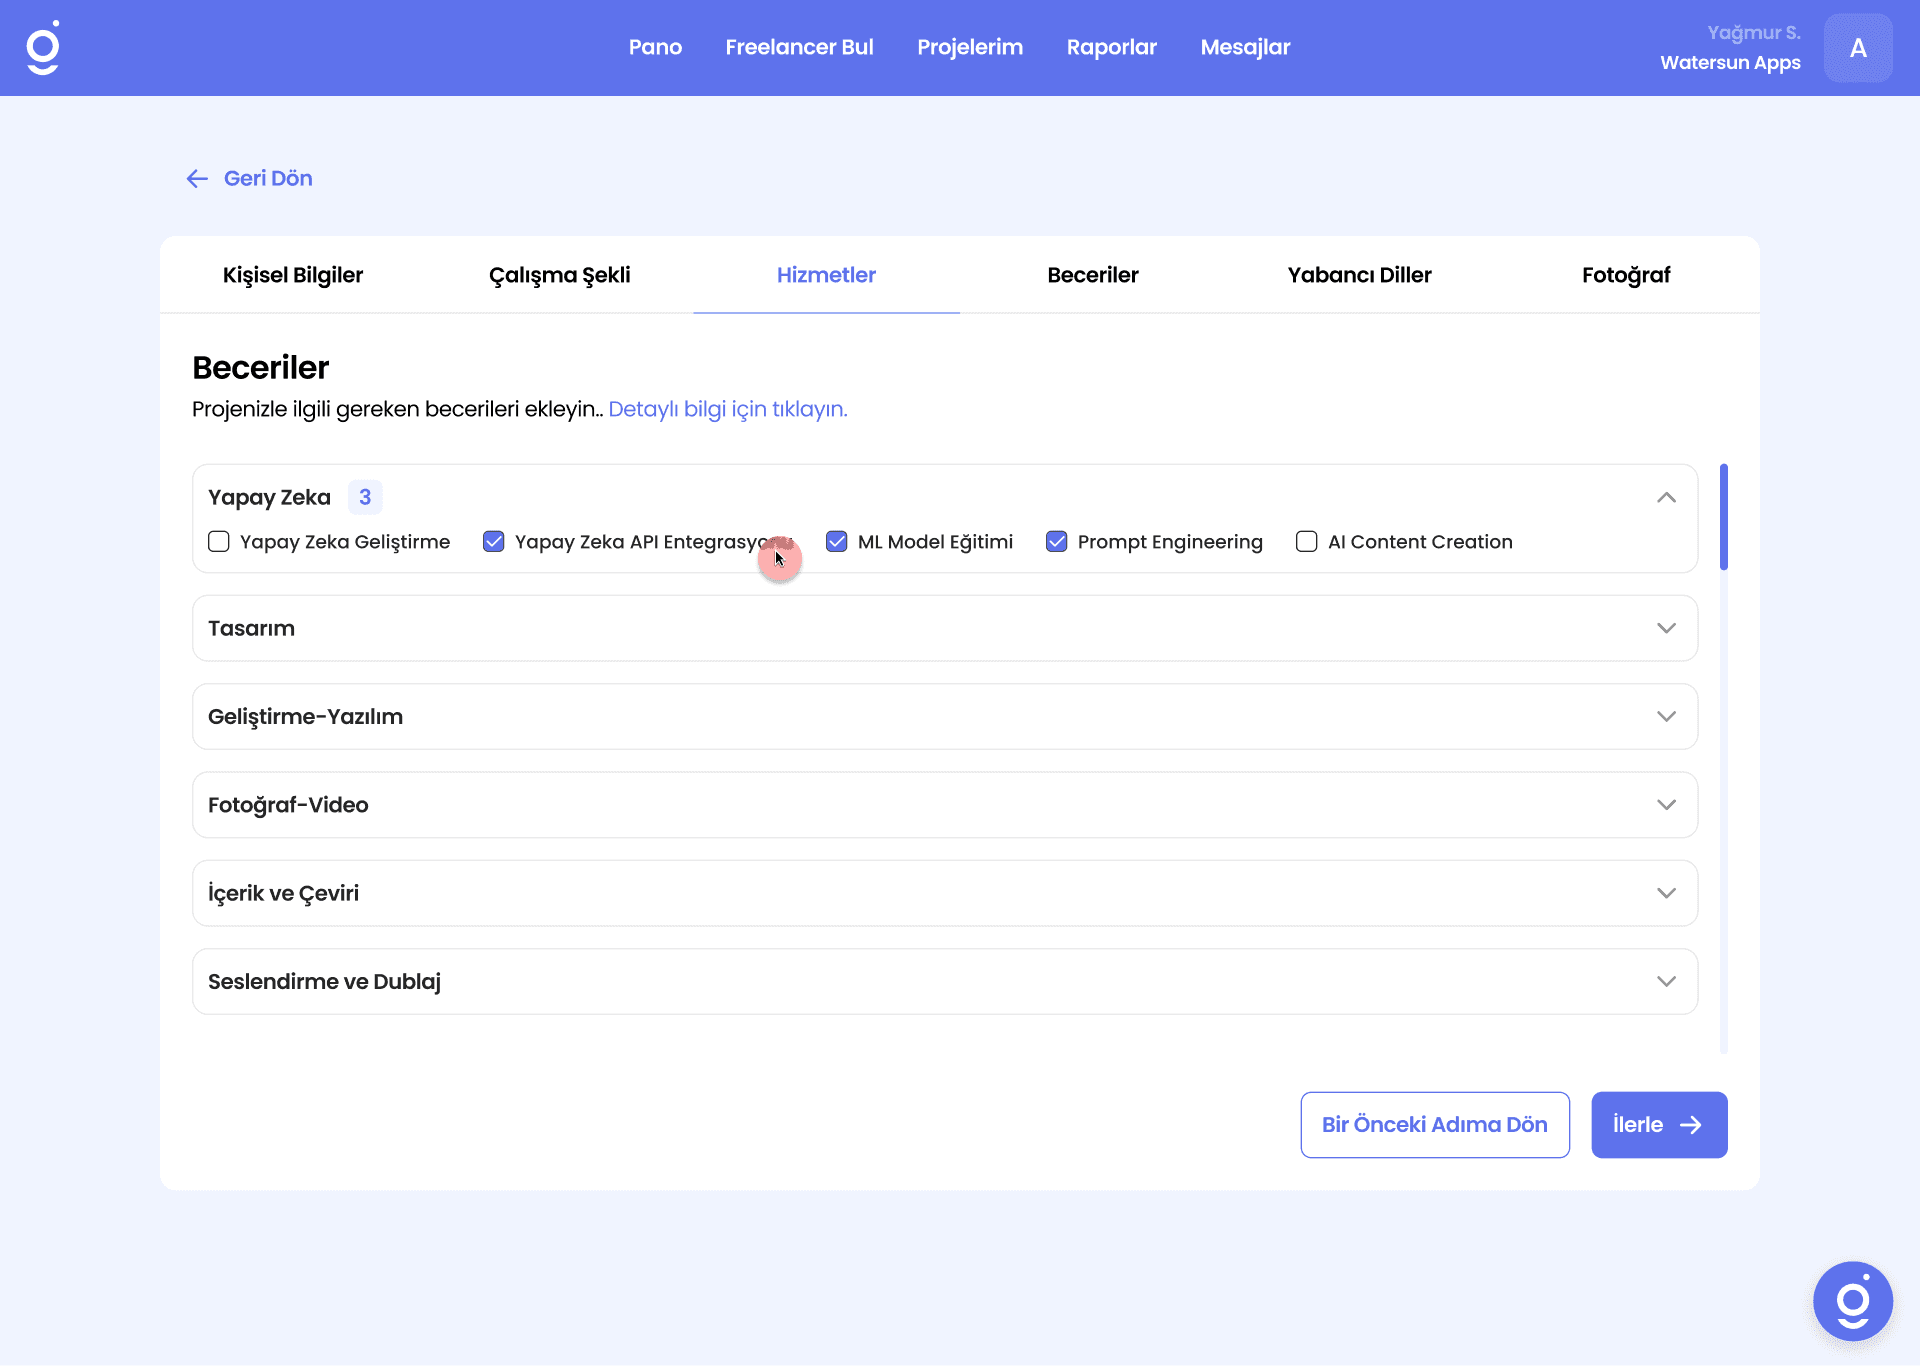Click the back arrow beside Geri Dön
1920x1366 pixels.
coord(197,179)
